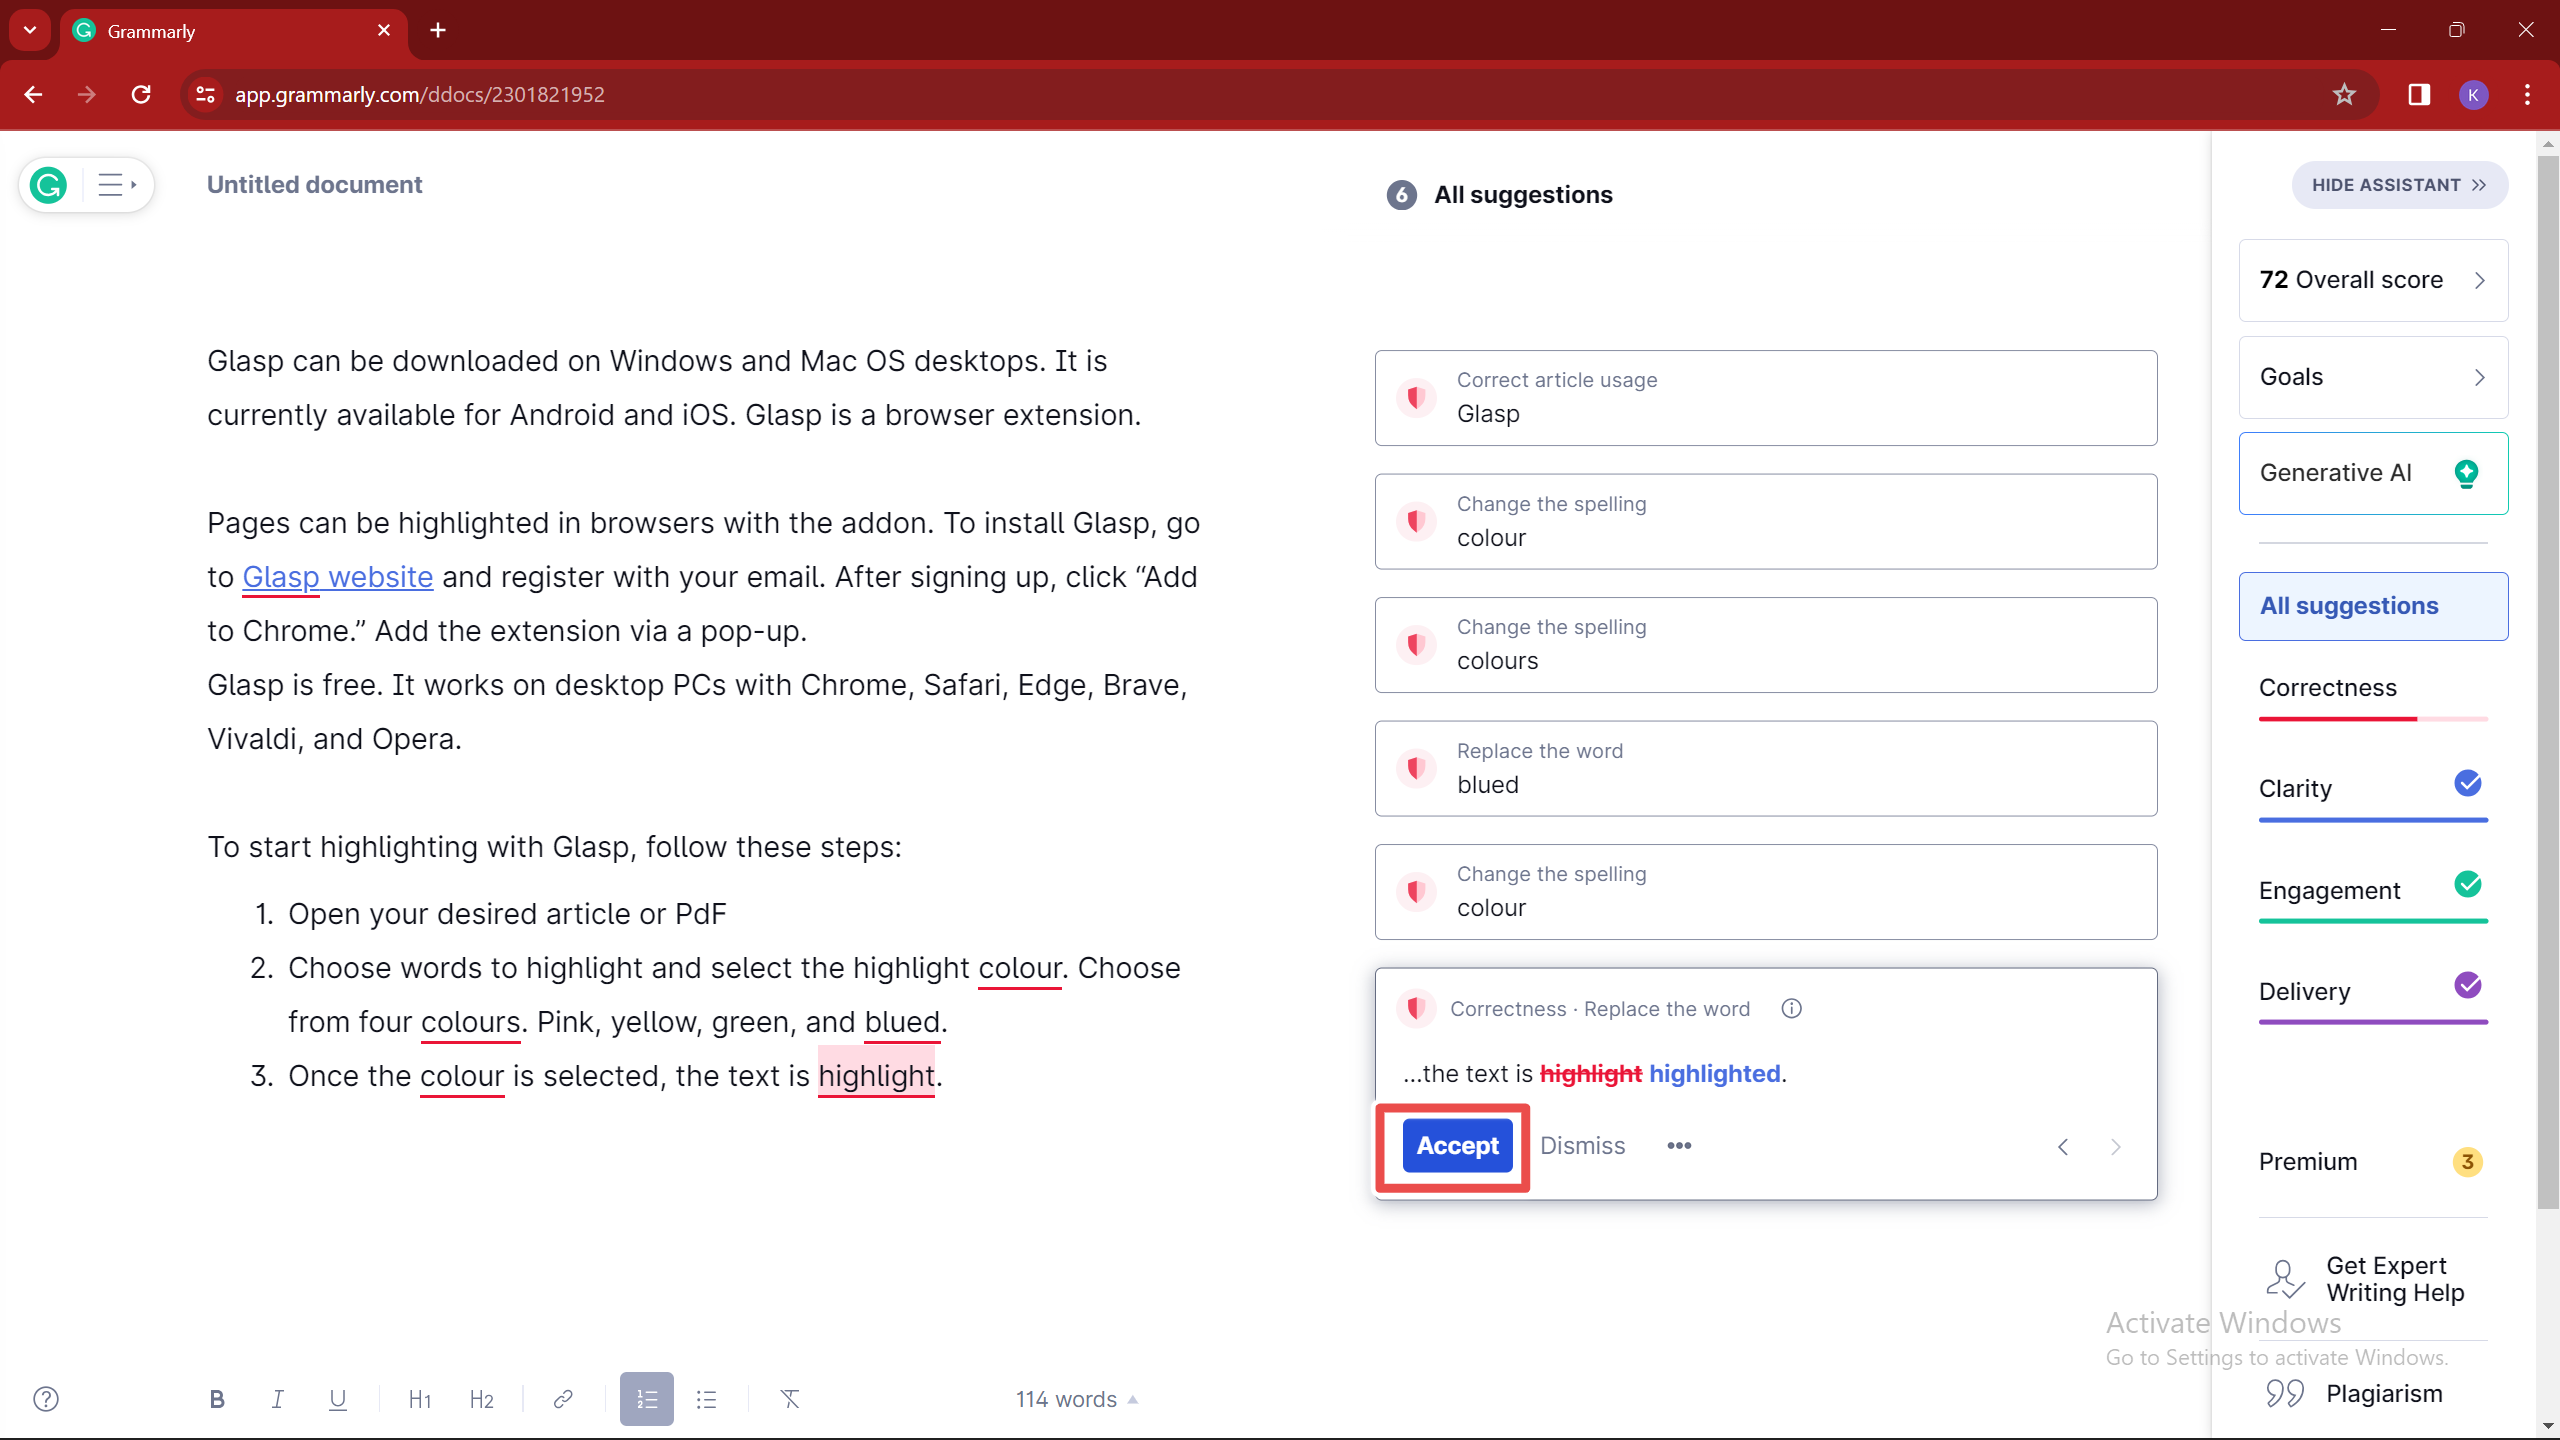Open the Premium suggestions
The height and width of the screenshot is (1440, 2560).
[x=2373, y=1162]
